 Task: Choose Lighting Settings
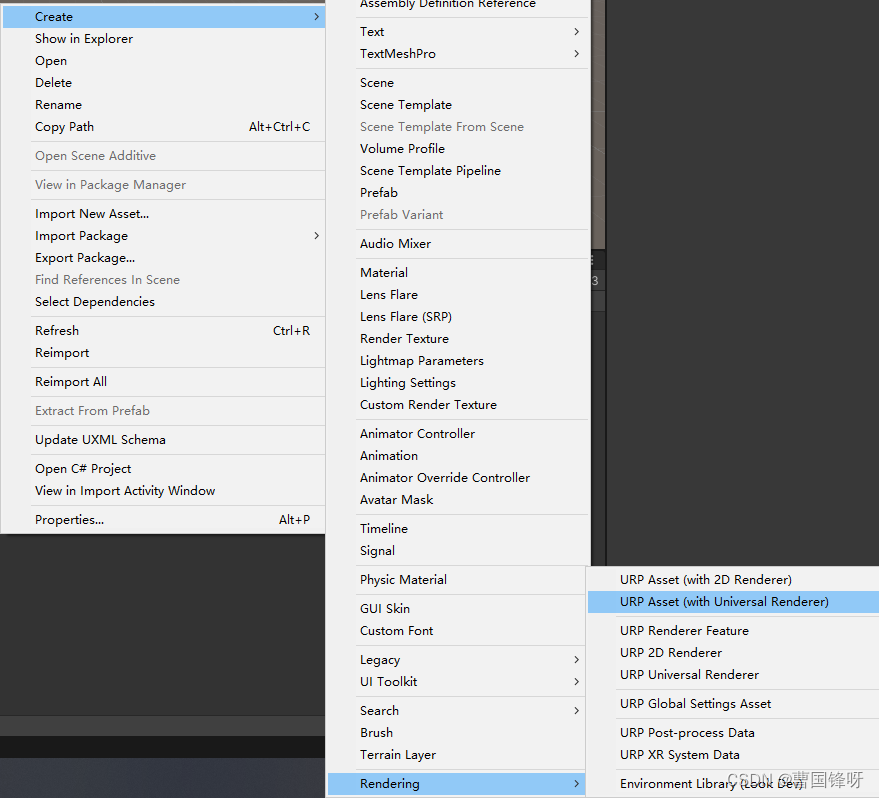[458, 383]
